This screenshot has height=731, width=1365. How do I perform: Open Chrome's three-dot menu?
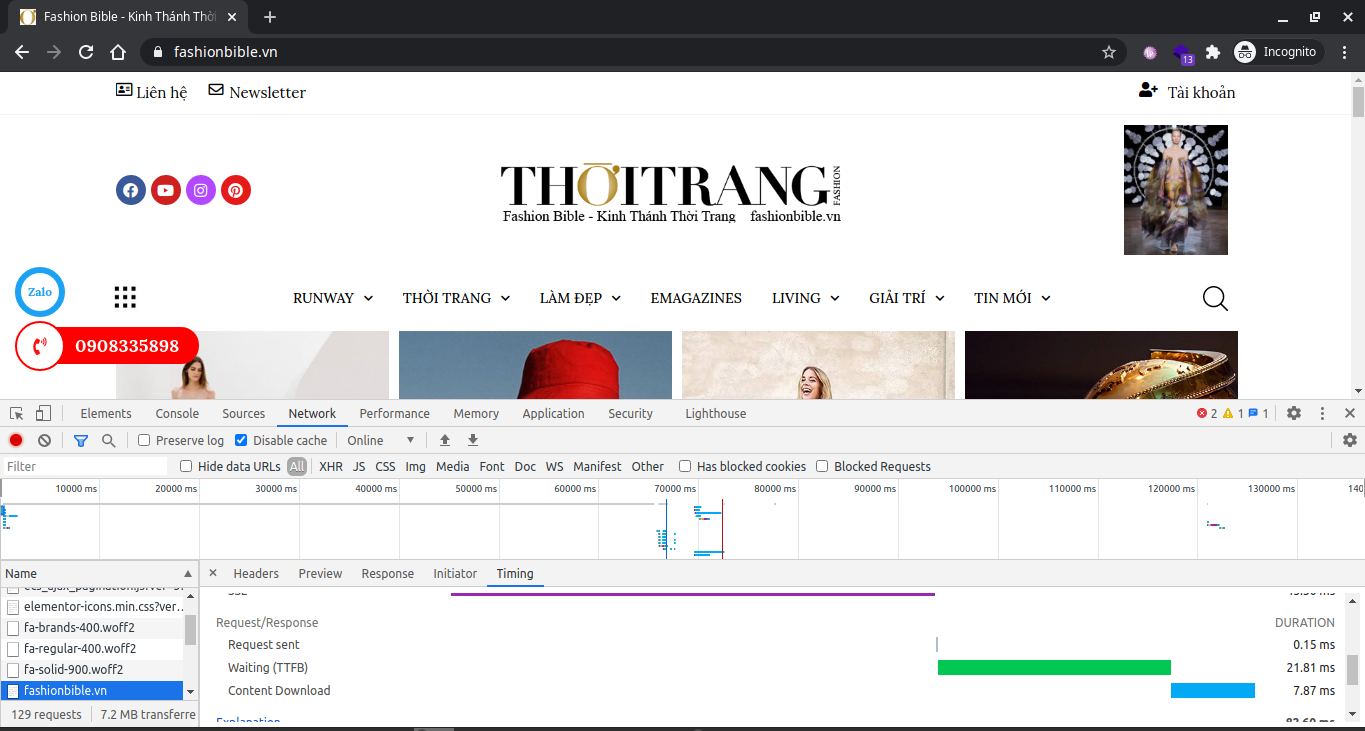click(x=1344, y=52)
